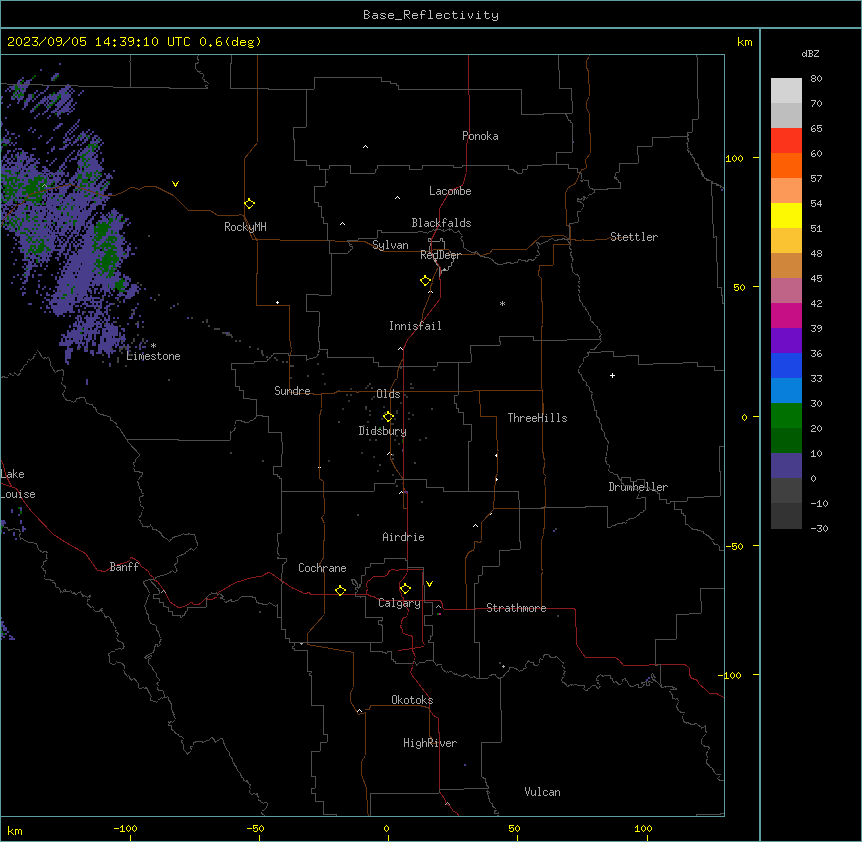Click the white plus marker north of Drumheller
Image resolution: width=862 pixels, height=842 pixels.
pos(612,375)
